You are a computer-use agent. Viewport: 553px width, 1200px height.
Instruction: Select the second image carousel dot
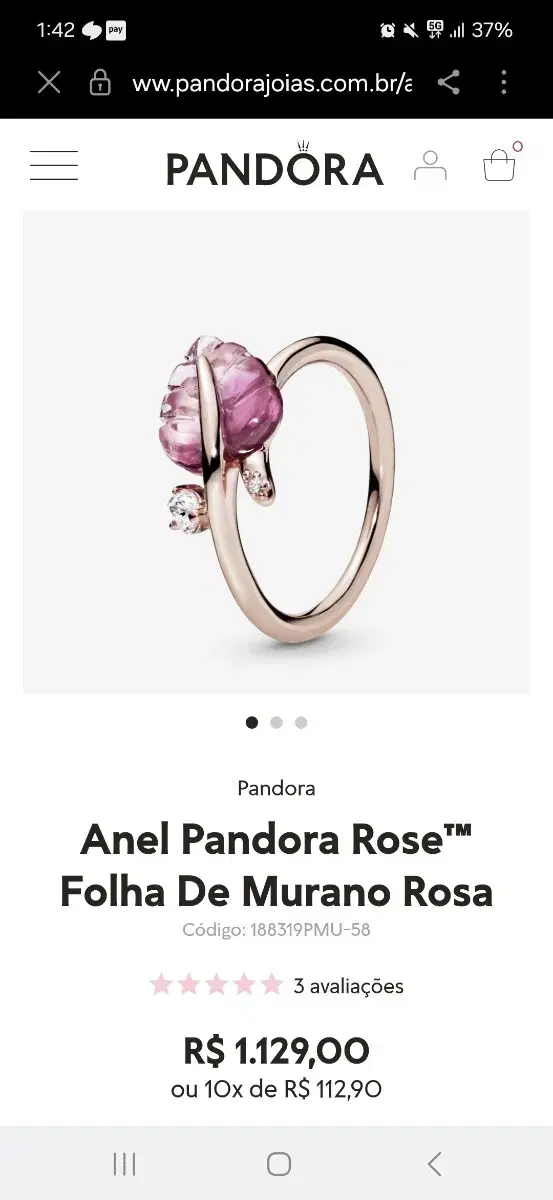coord(276,722)
